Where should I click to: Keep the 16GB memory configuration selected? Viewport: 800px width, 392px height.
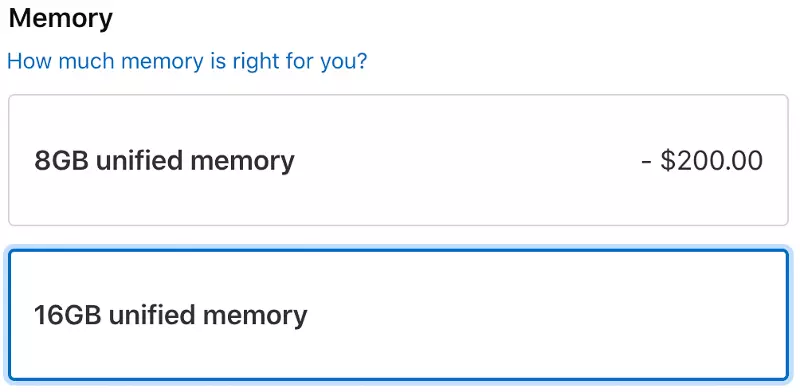[398, 315]
